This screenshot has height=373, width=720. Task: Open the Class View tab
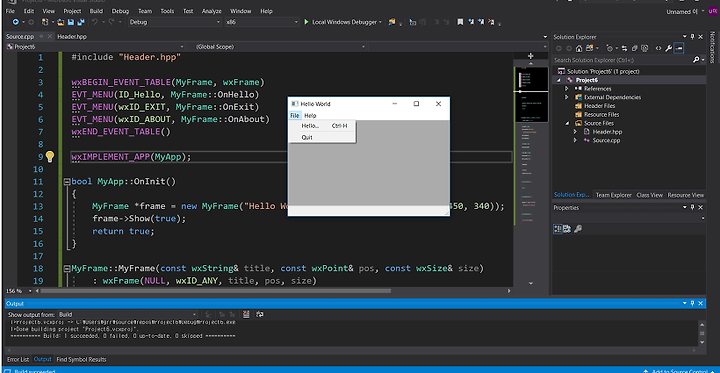(x=649, y=195)
